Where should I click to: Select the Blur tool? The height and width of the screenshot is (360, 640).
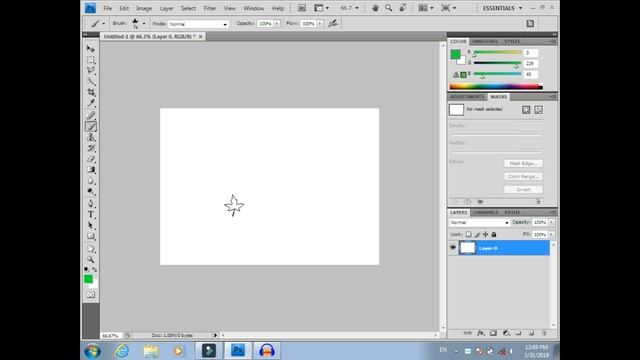coord(91,181)
